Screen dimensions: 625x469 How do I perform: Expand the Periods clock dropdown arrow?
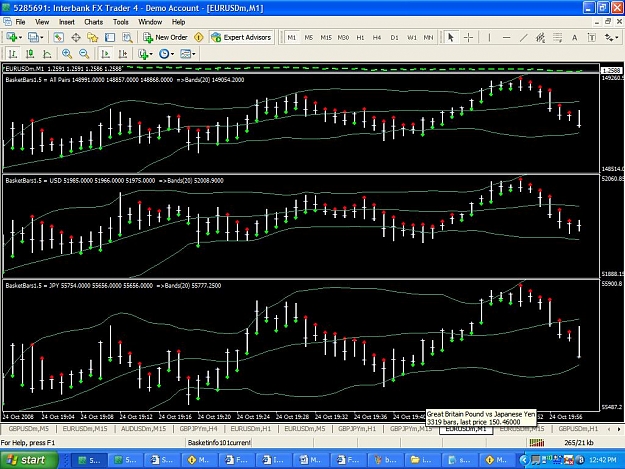tap(173, 54)
